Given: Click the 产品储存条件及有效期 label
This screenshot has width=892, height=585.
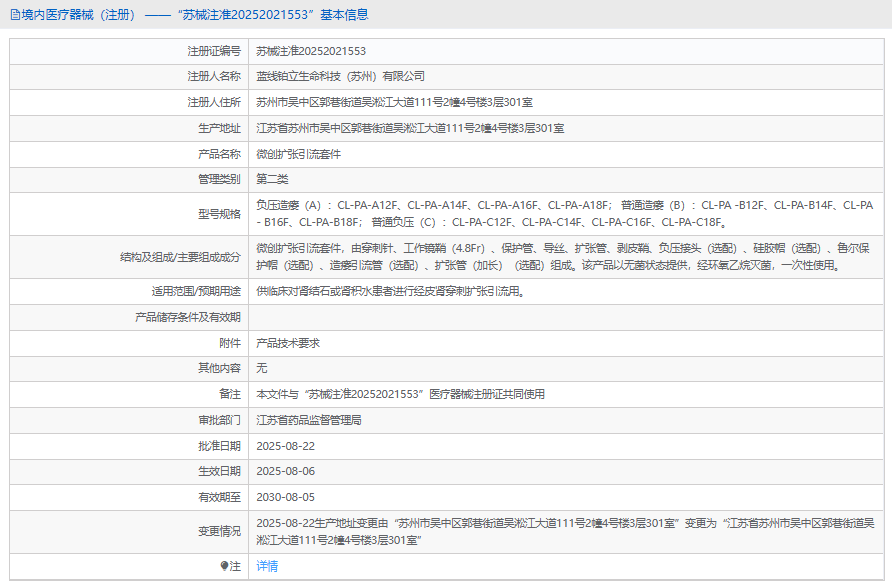Looking at the screenshot, I should point(188,318).
